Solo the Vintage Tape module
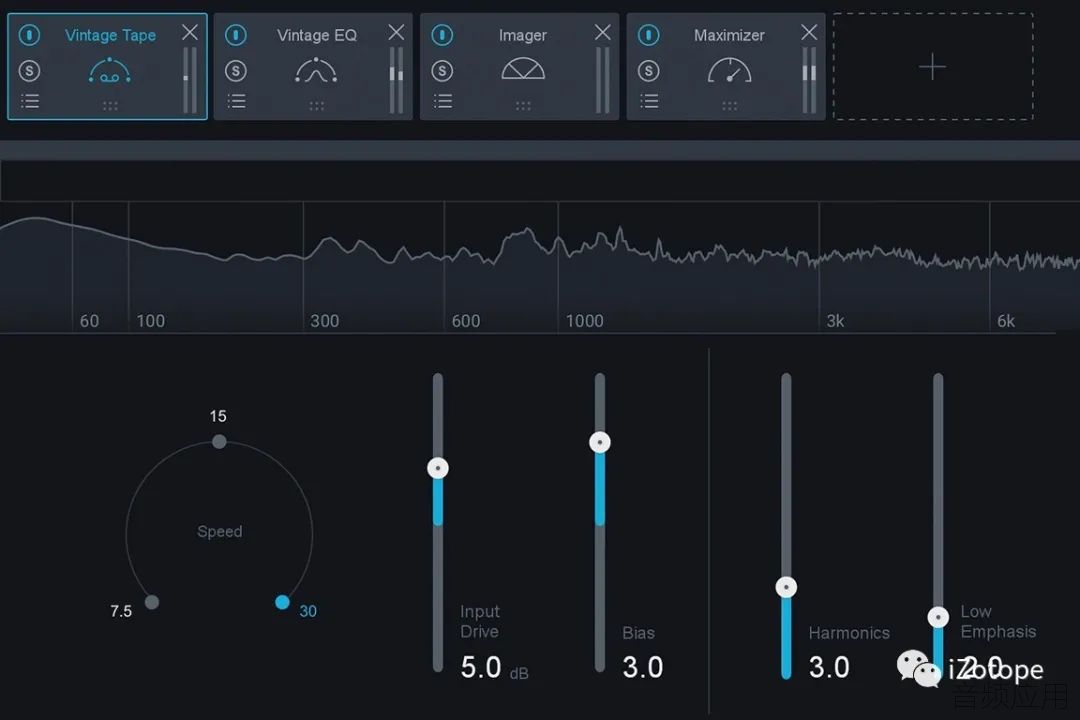Image resolution: width=1080 pixels, height=720 pixels. coord(29,70)
